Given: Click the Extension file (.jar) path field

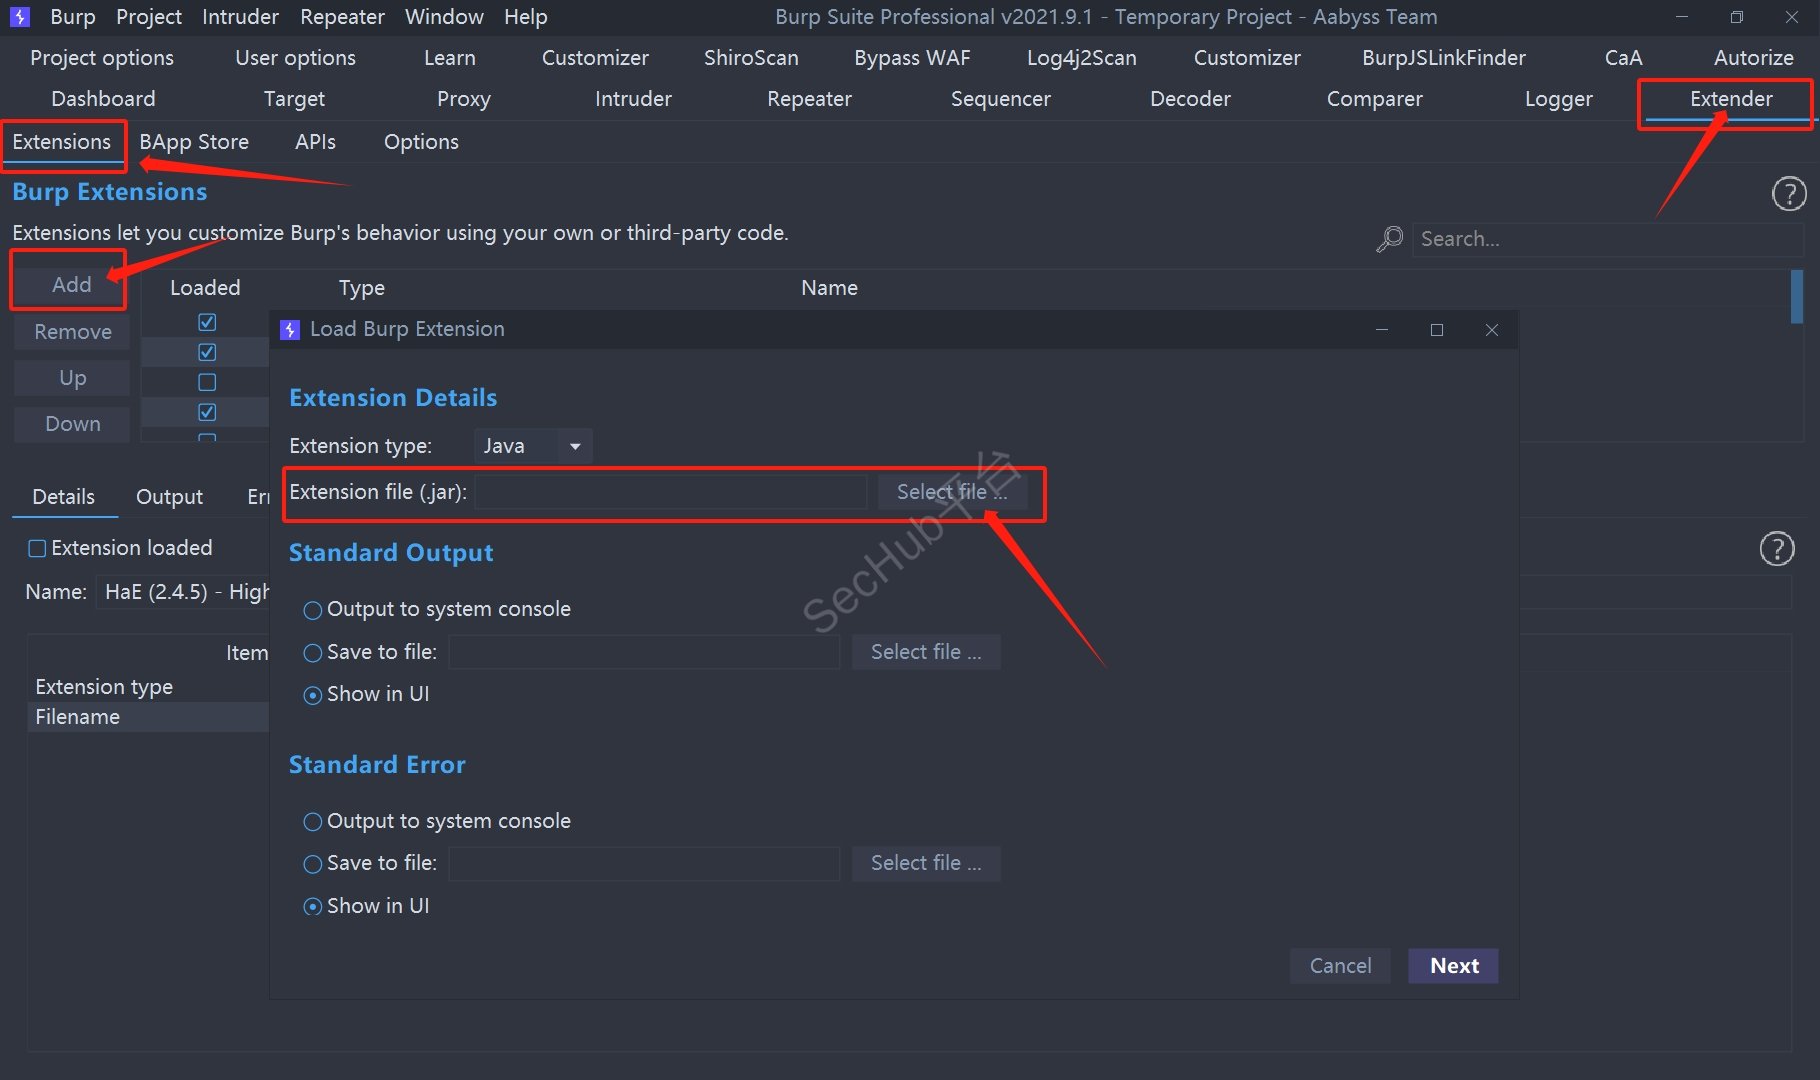Looking at the screenshot, I should (x=670, y=492).
